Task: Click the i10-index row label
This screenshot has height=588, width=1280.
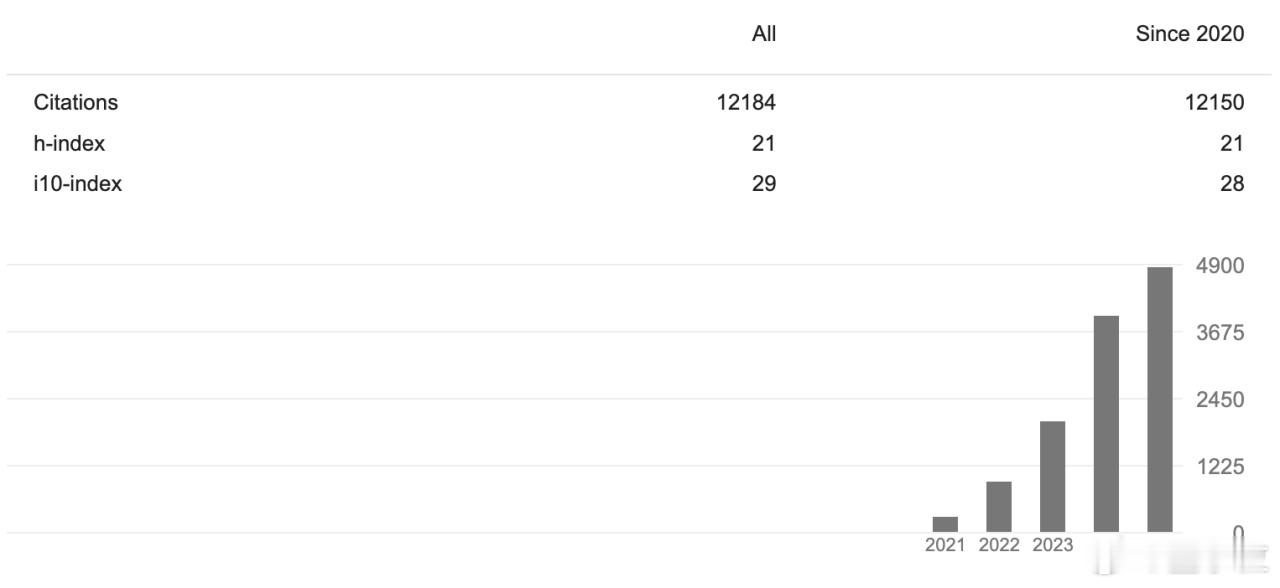Action: tap(78, 183)
